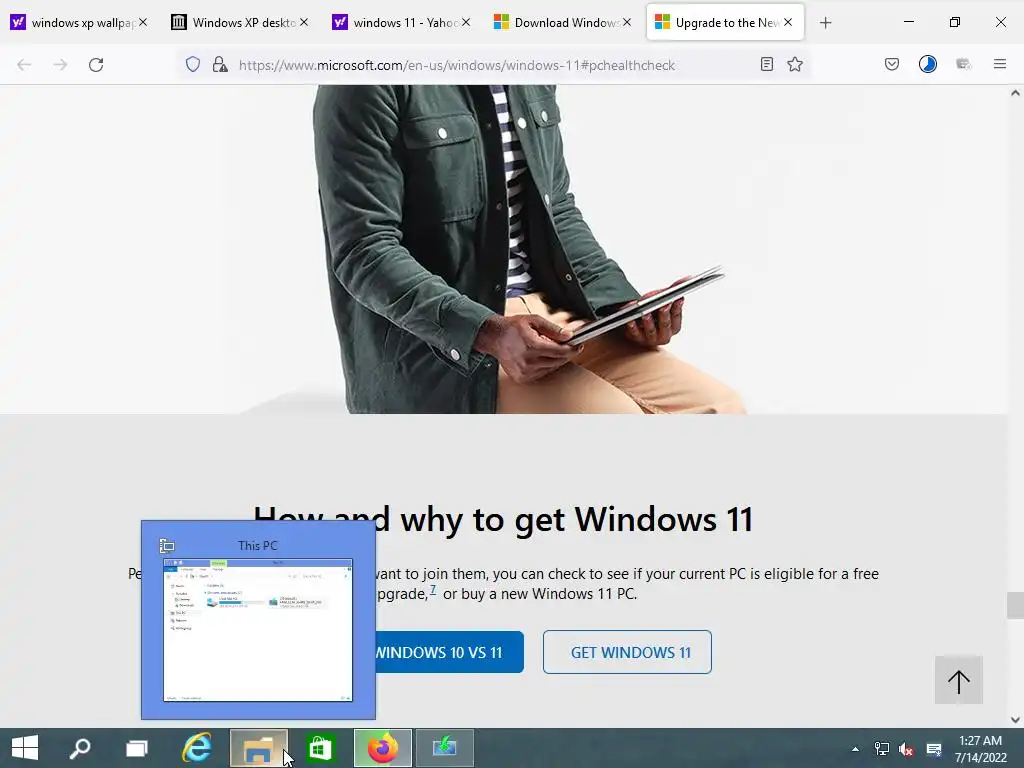Screen dimensions: 1024x768
Task: Click the page scrollbar thumb
Action: tap(1015, 605)
